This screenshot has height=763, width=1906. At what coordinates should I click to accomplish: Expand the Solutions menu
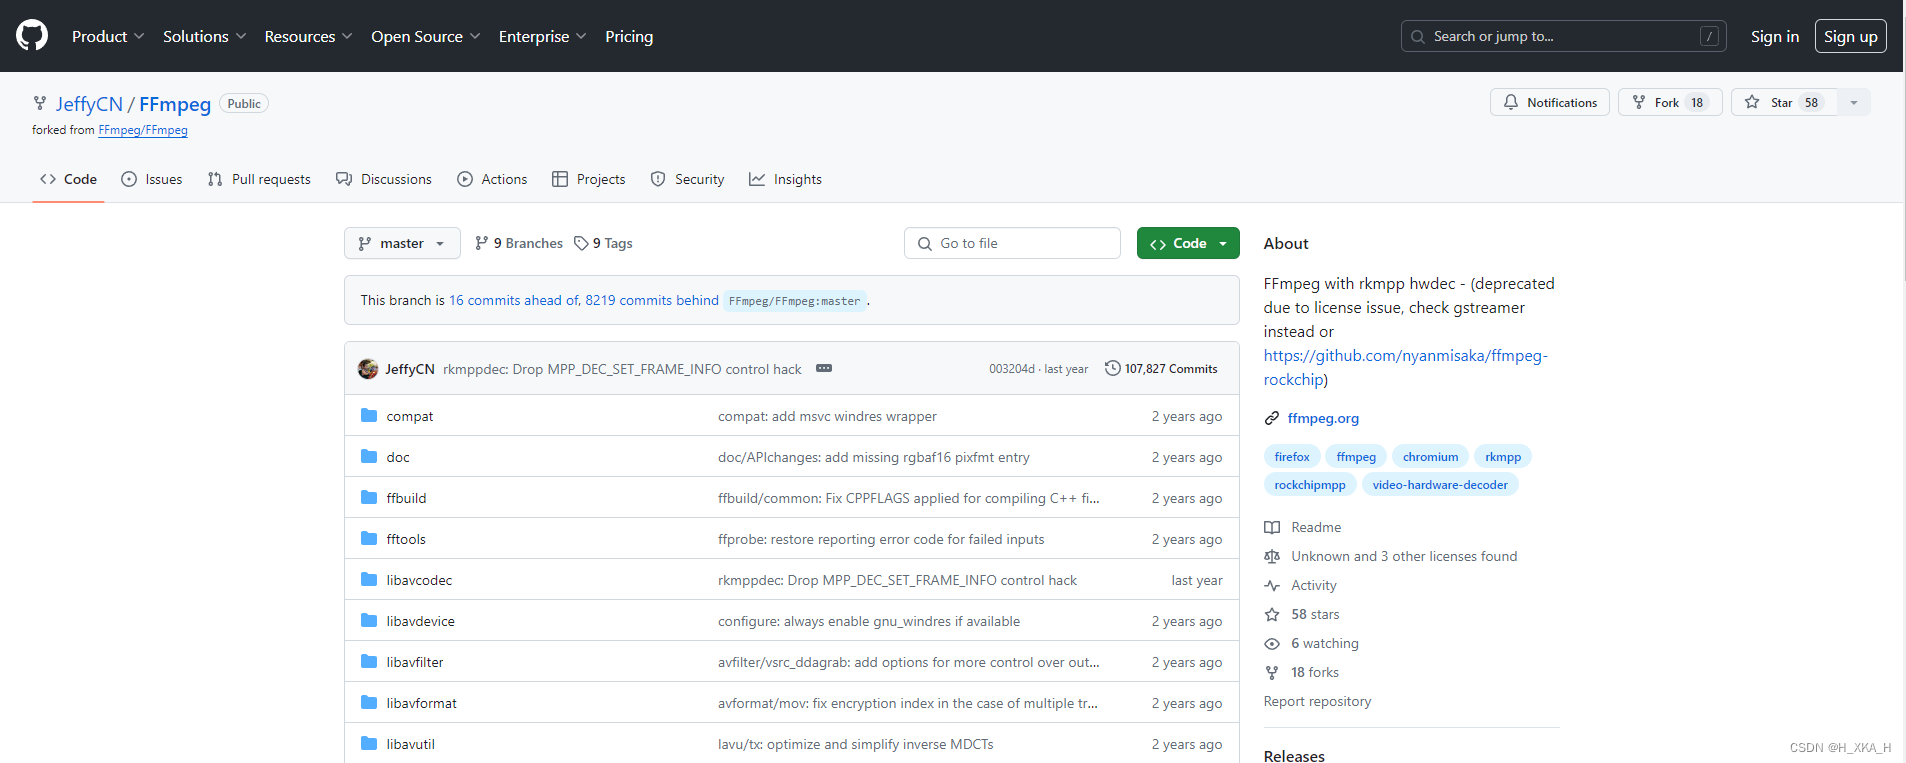tap(204, 36)
